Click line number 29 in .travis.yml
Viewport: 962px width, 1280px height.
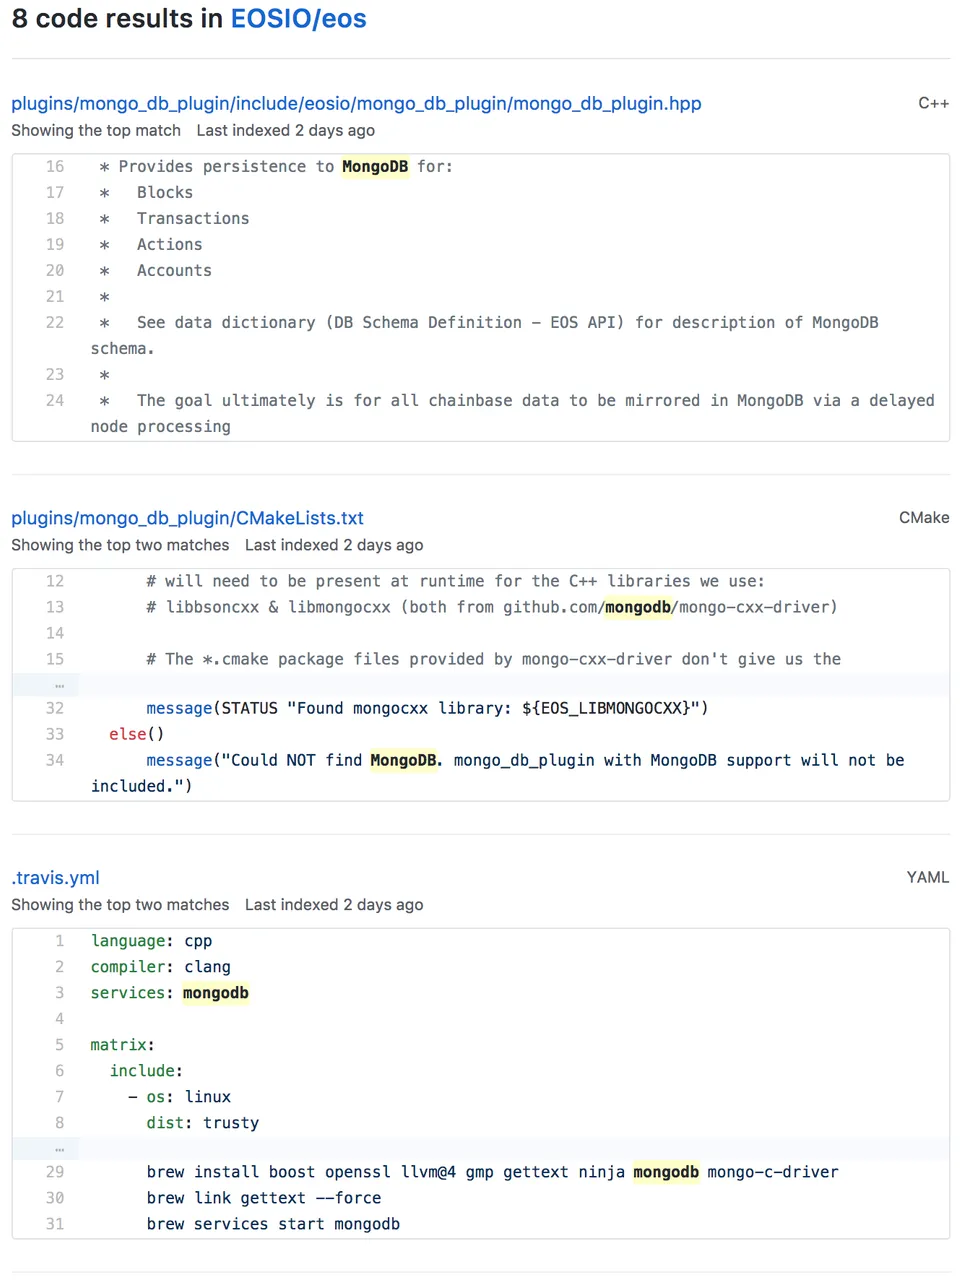pyautogui.click(x=55, y=1172)
